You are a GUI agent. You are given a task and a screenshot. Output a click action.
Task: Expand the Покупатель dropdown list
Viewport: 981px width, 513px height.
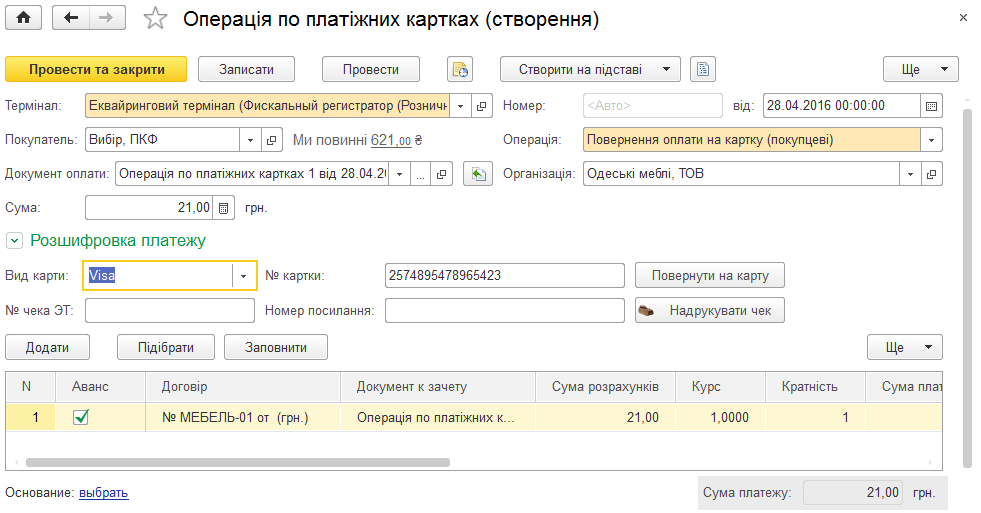tap(250, 140)
